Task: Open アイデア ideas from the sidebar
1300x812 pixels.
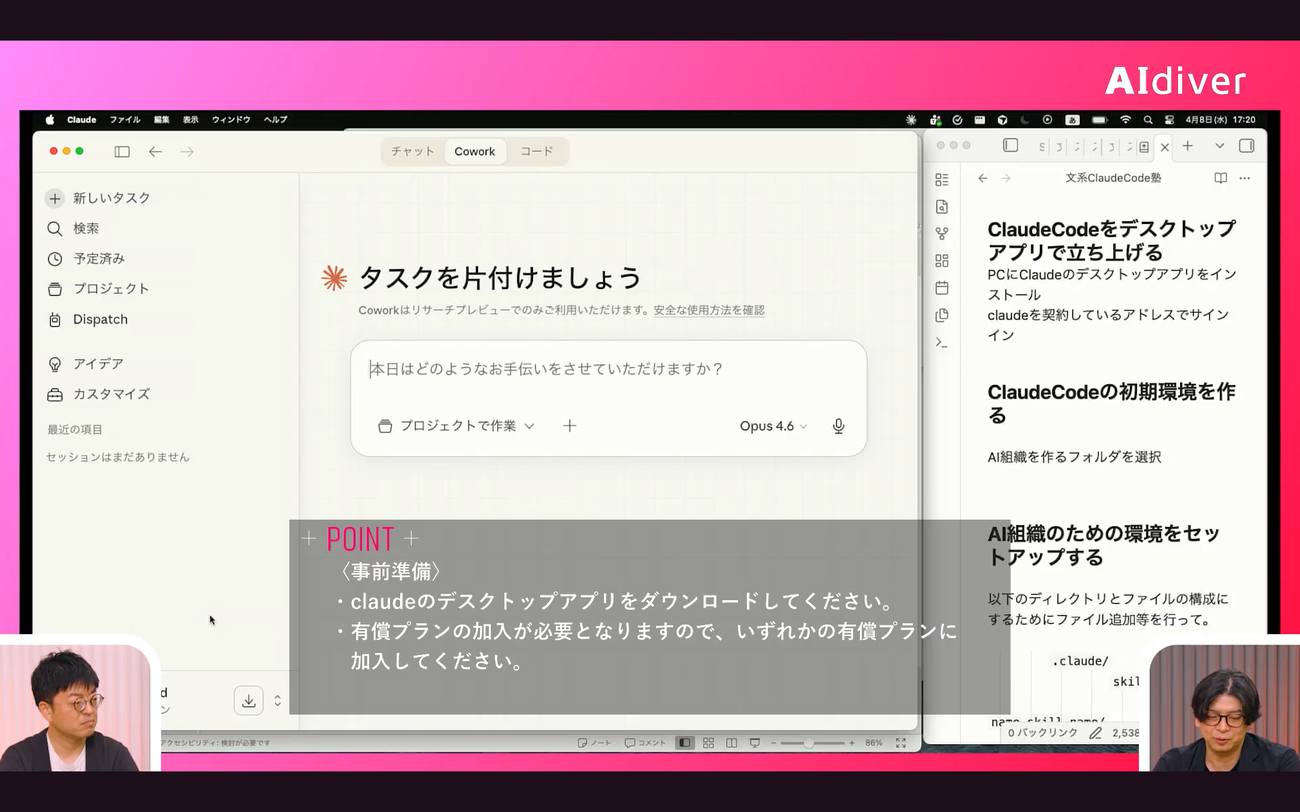Action: (x=97, y=364)
